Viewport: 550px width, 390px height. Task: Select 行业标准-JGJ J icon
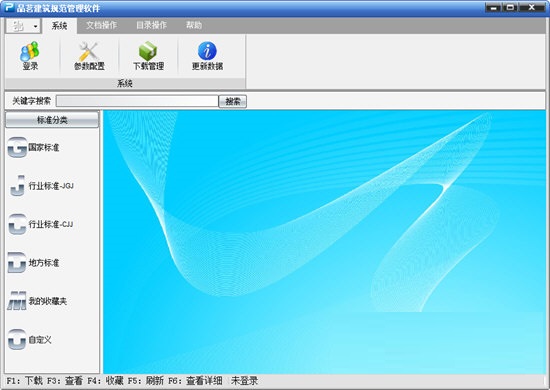tap(17, 186)
